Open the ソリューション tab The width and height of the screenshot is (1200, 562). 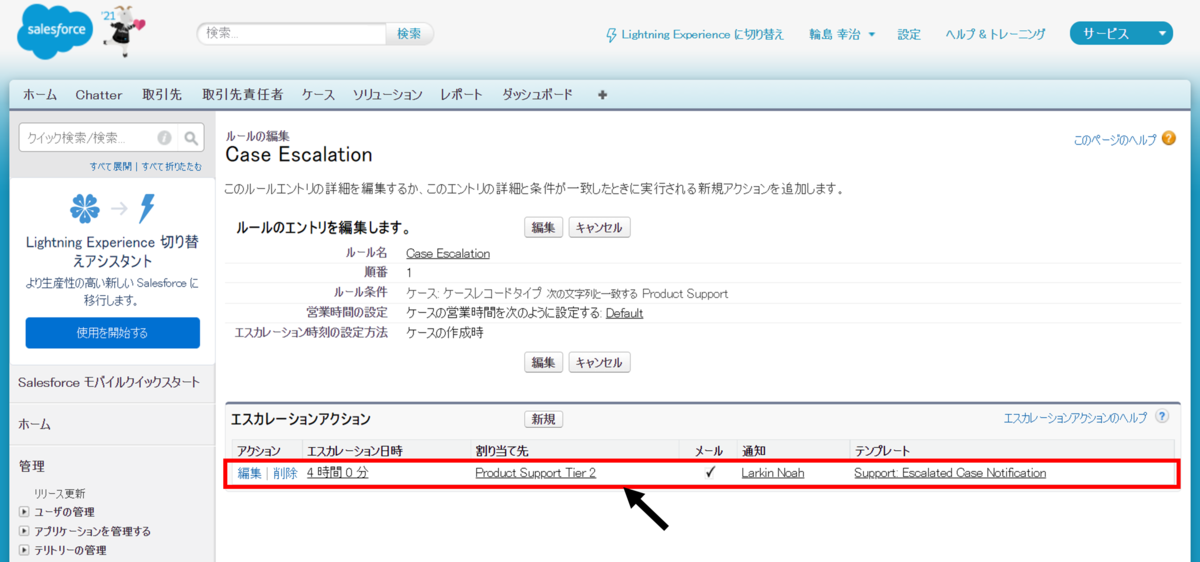pos(388,95)
